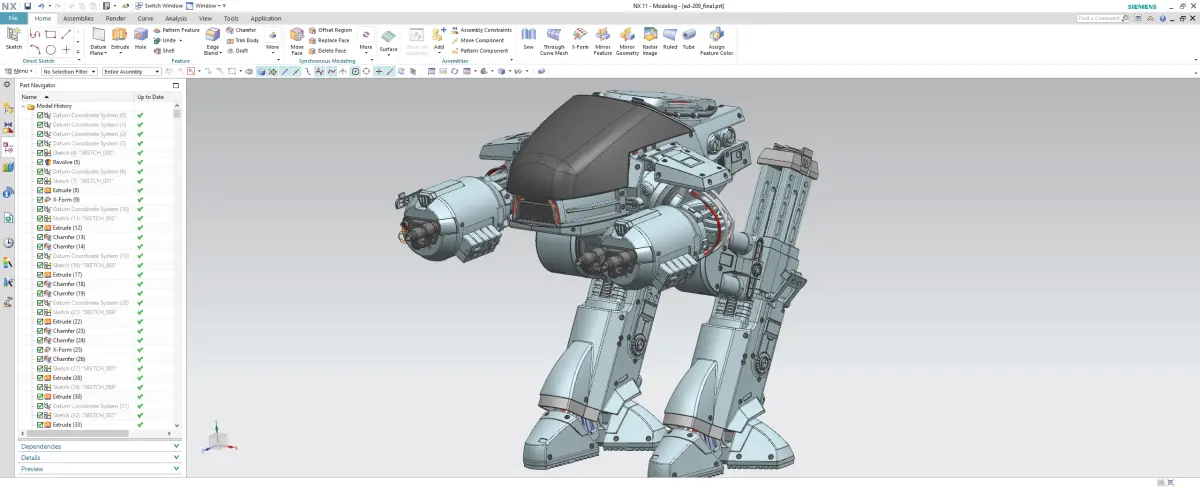
Task: Uncheck the Revolve (5) feature checkbox
Action: click(x=40, y=162)
